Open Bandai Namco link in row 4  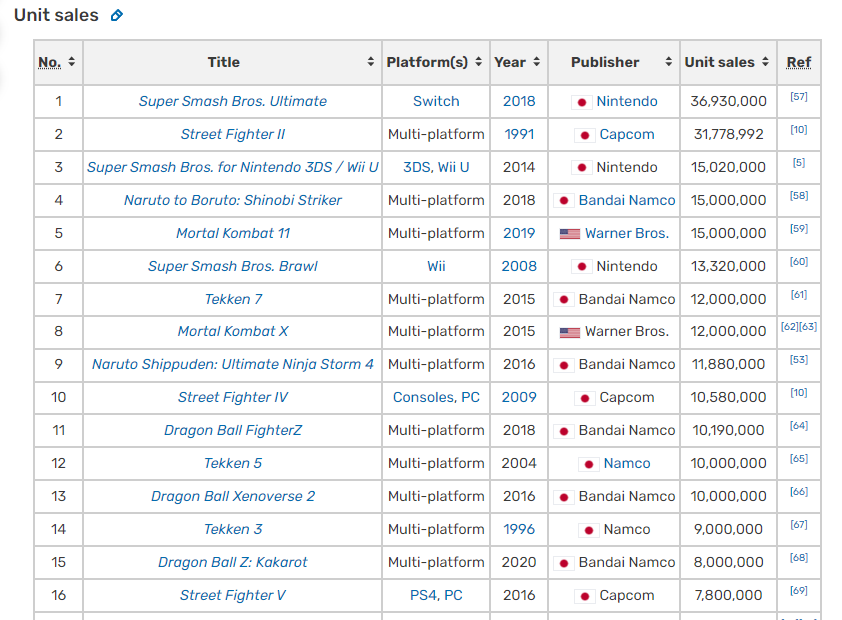pos(627,200)
